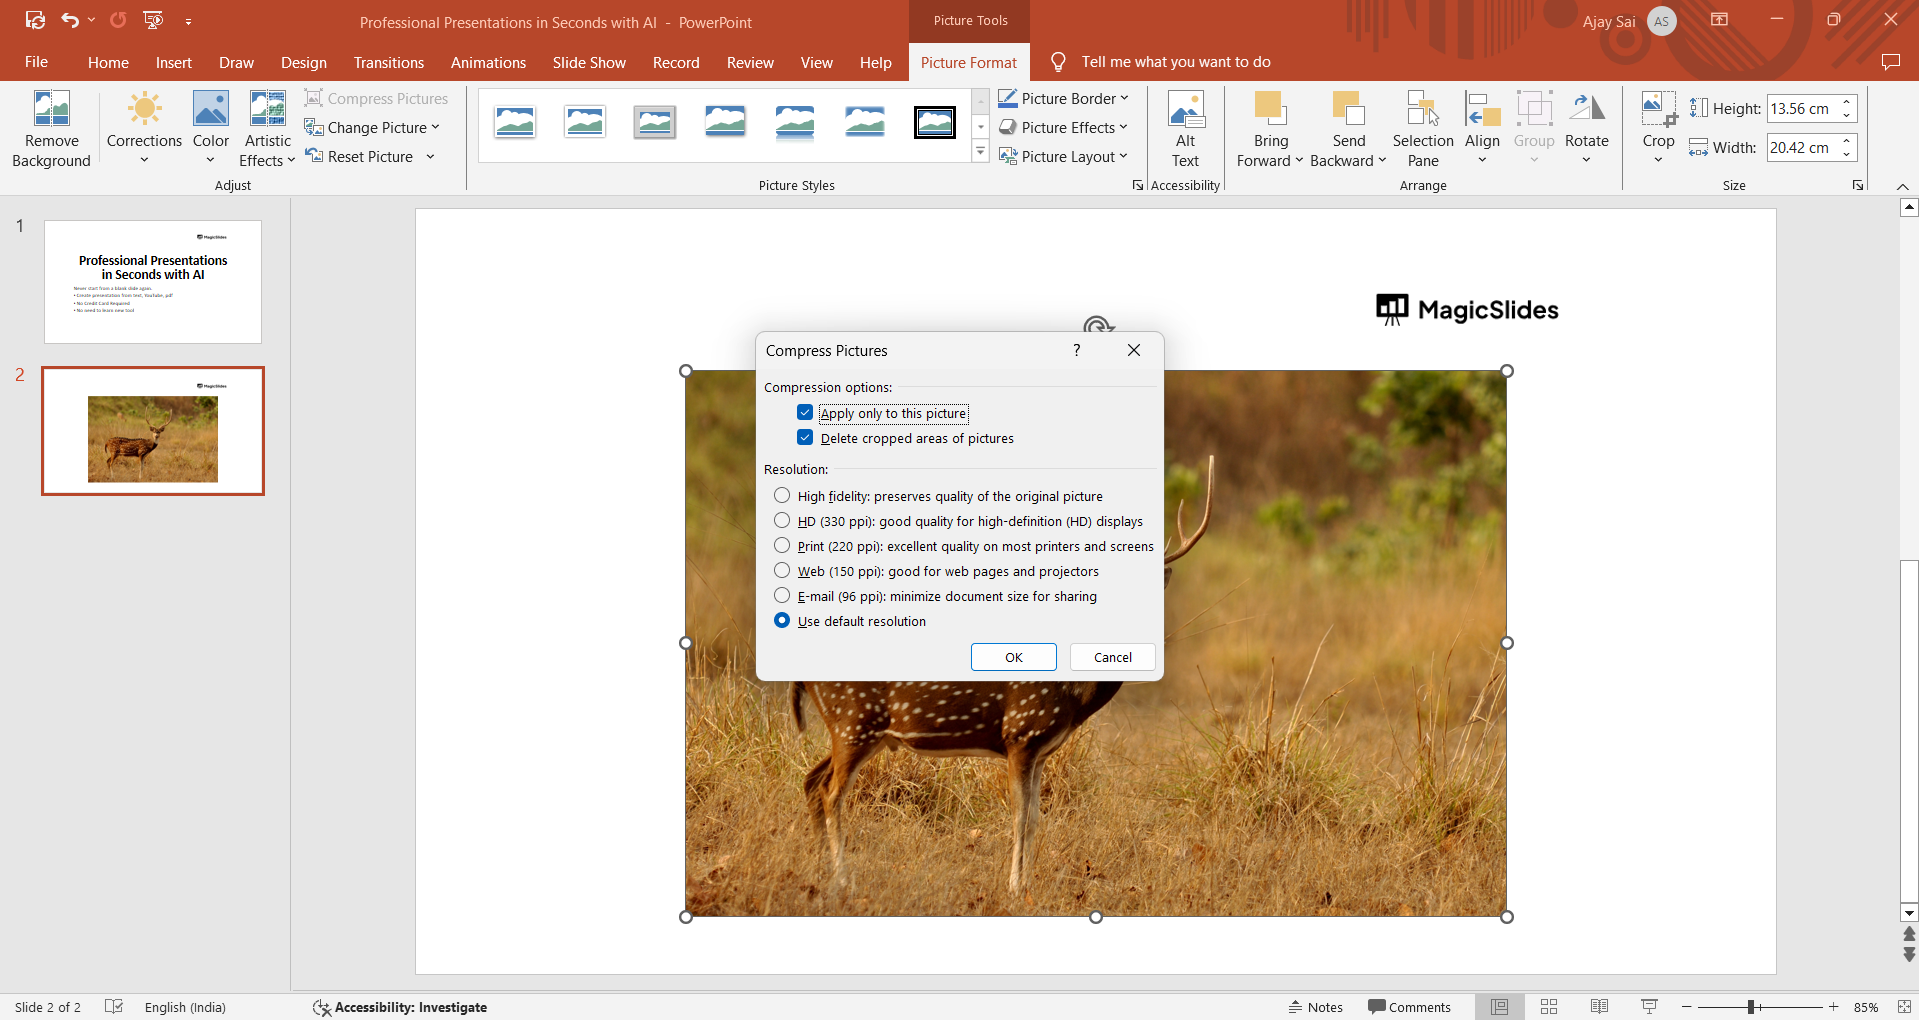
Task: Switch to the Animations tab
Action: pos(488,62)
